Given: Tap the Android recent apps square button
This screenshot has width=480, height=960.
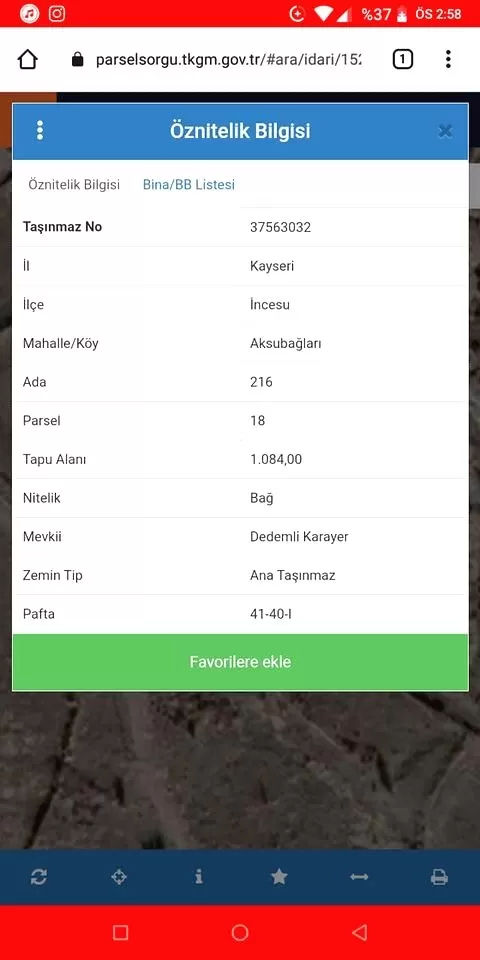Looking at the screenshot, I should click(121, 932).
